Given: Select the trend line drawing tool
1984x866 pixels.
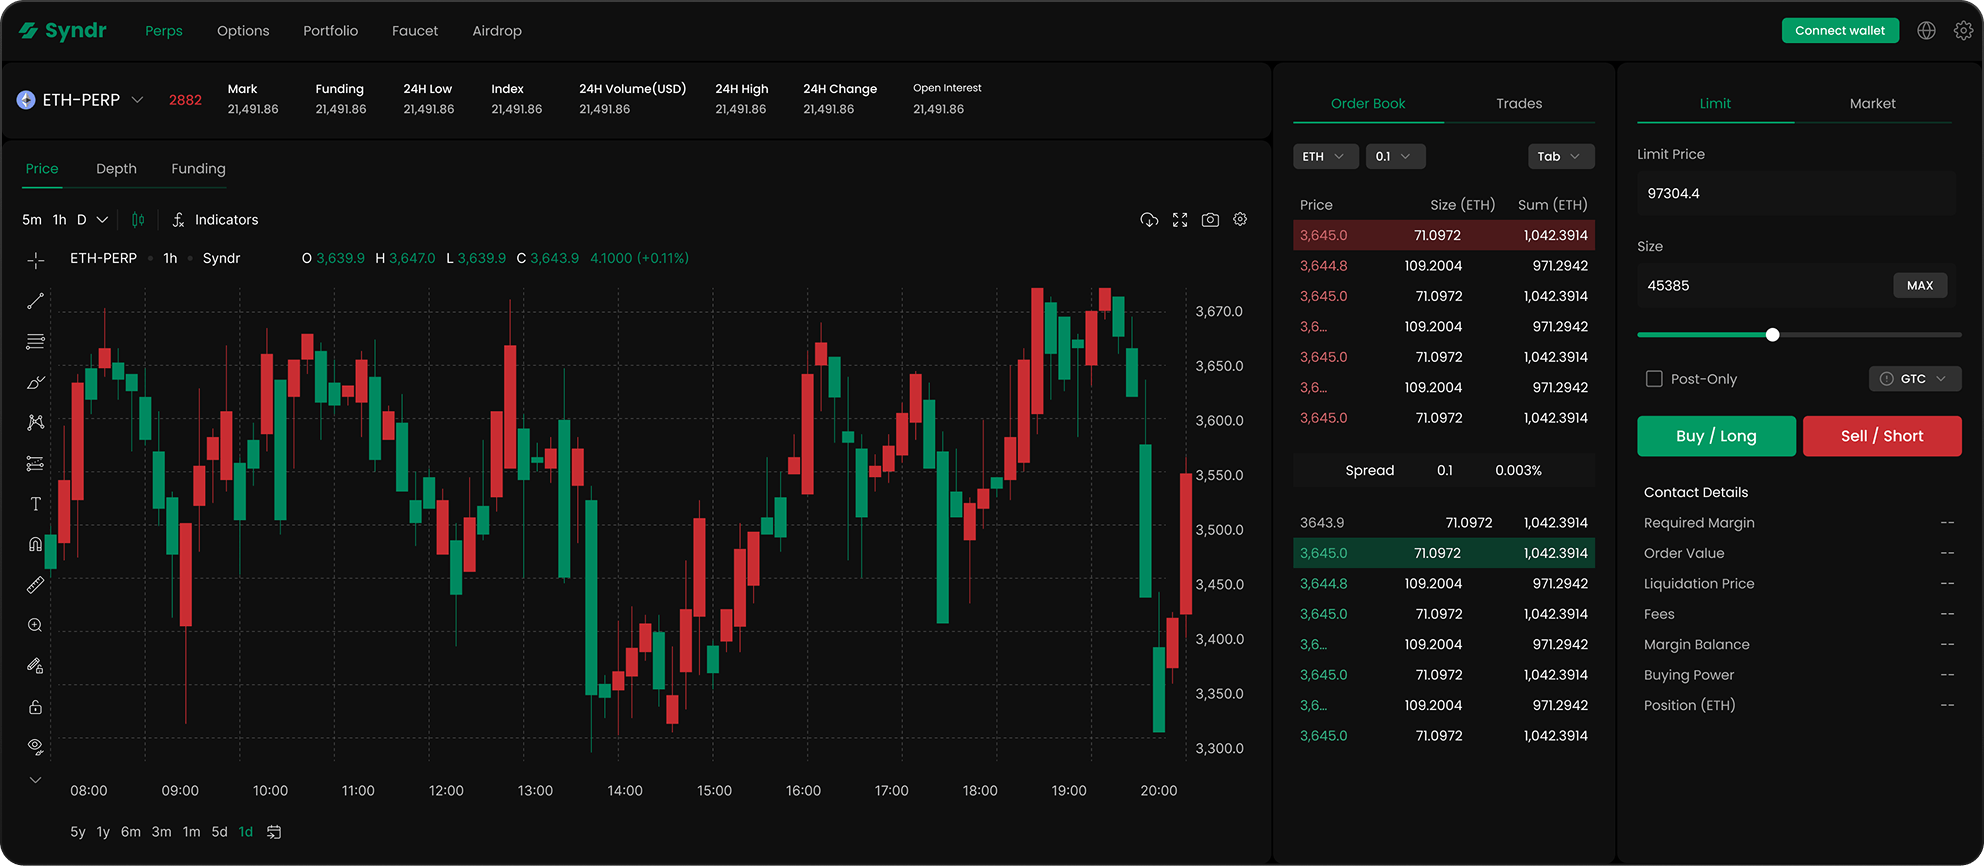Looking at the screenshot, I should tap(35, 301).
